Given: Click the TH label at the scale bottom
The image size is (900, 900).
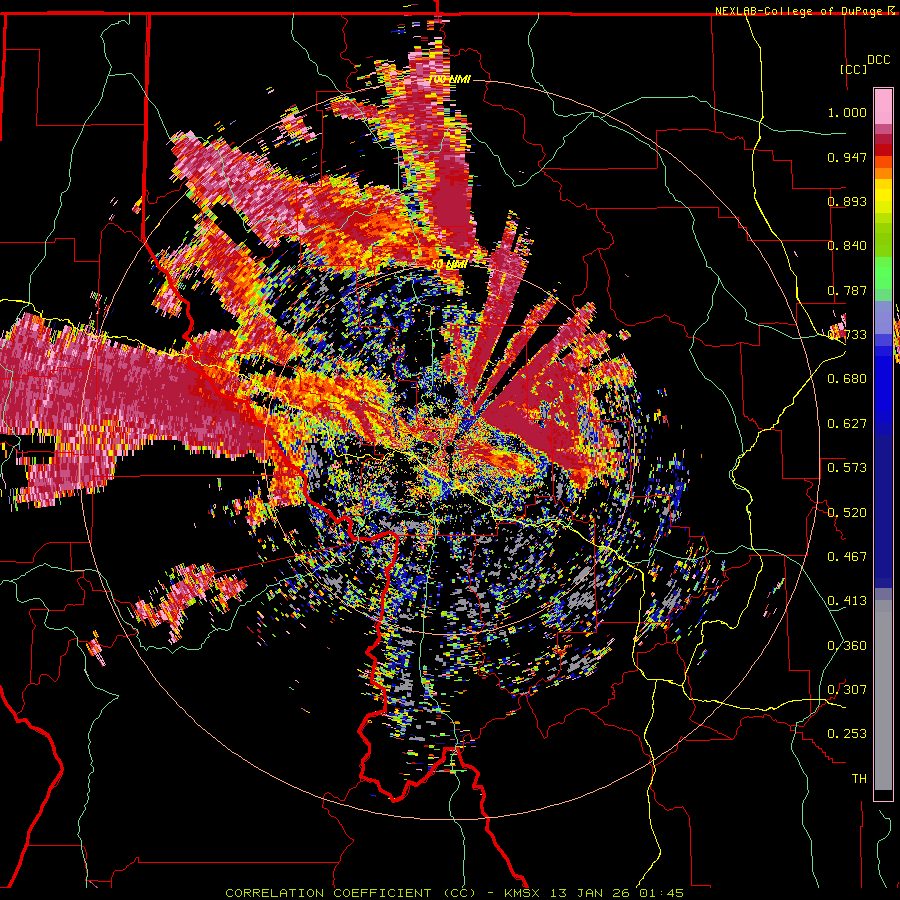Looking at the screenshot, I should (859, 779).
